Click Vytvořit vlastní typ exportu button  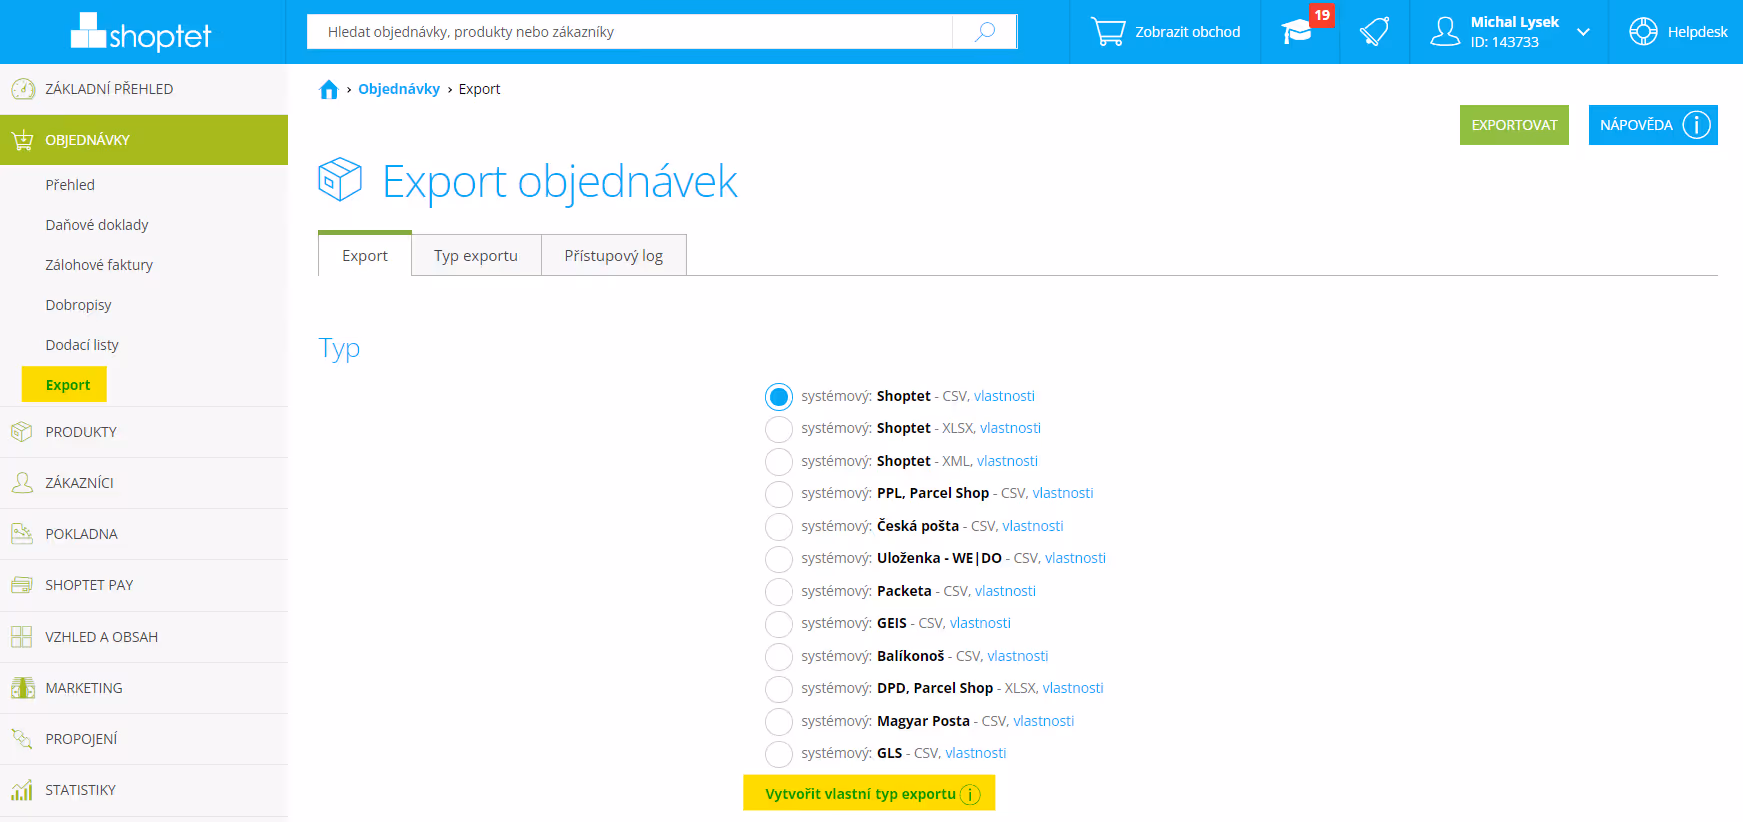click(869, 794)
